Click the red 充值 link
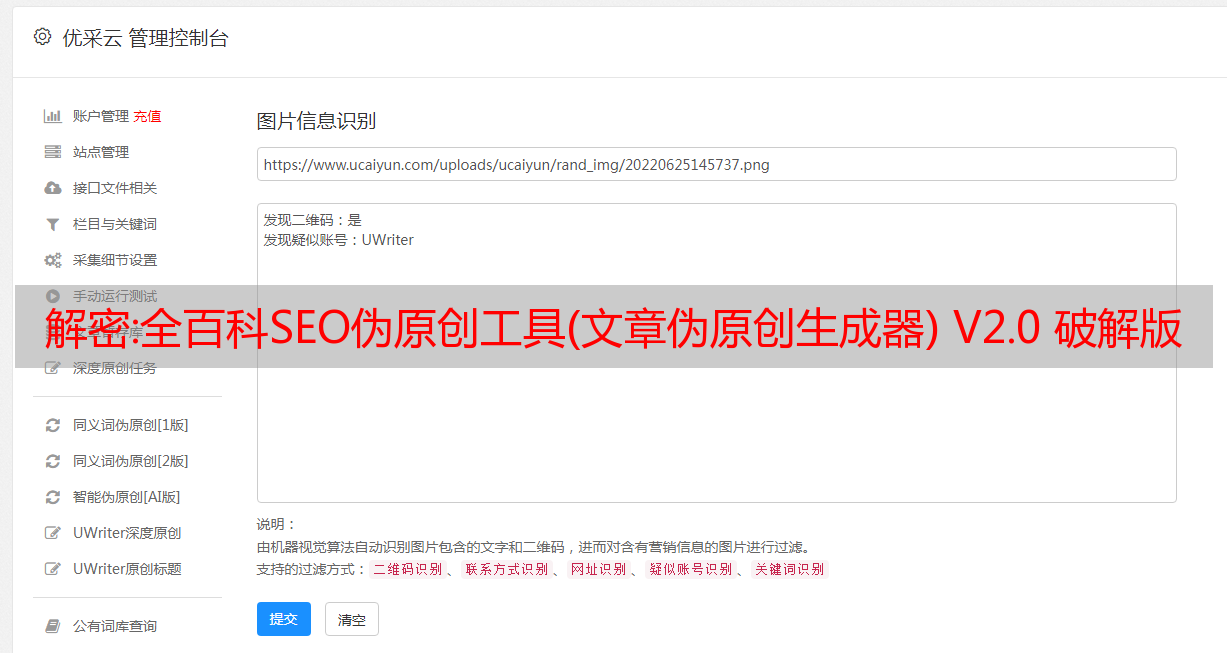 point(147,116)
